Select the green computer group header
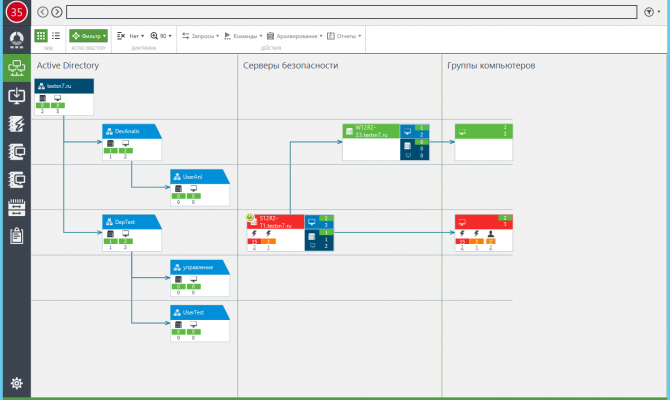This screenshot has height=400, width=670. click(484, 131)
